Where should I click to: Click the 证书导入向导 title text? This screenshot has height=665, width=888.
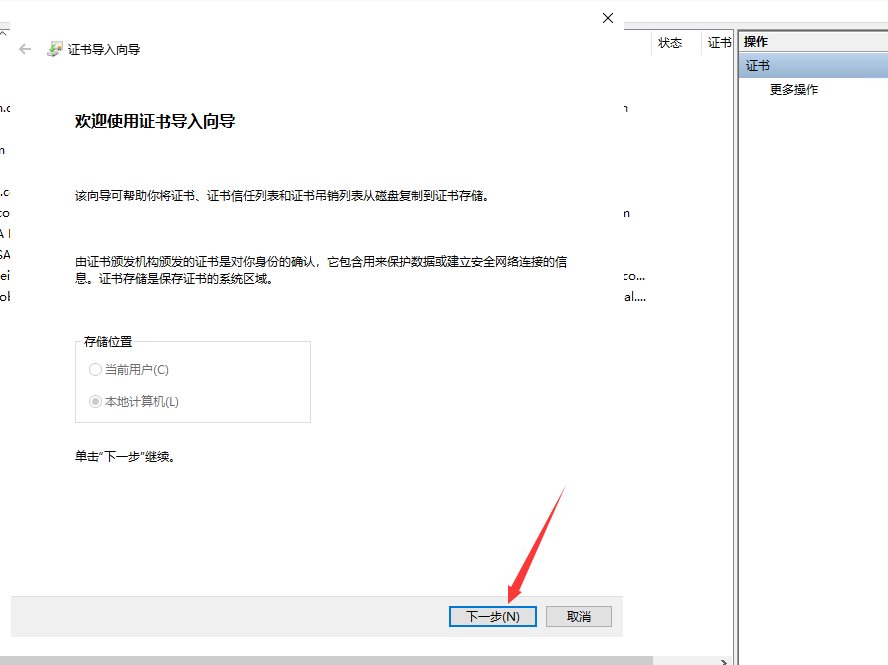pos(104,50)
